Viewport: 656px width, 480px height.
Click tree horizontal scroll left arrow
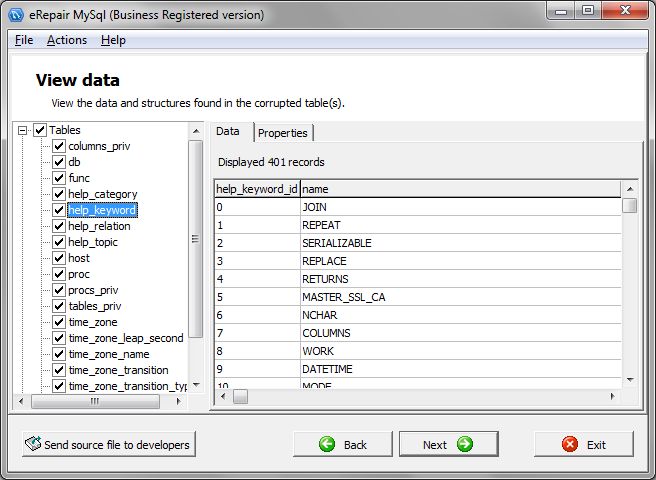[21, 401]
